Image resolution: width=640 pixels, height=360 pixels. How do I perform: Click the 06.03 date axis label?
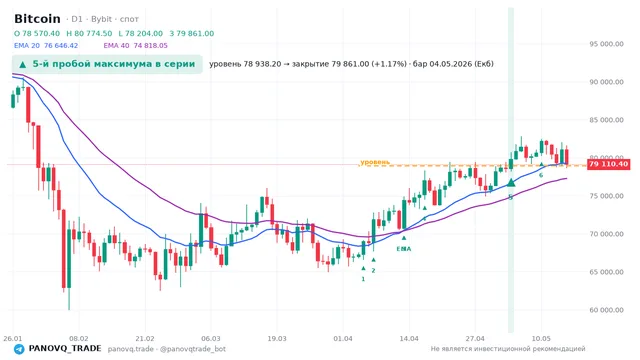pyautogui.click(x=211, y=338)
